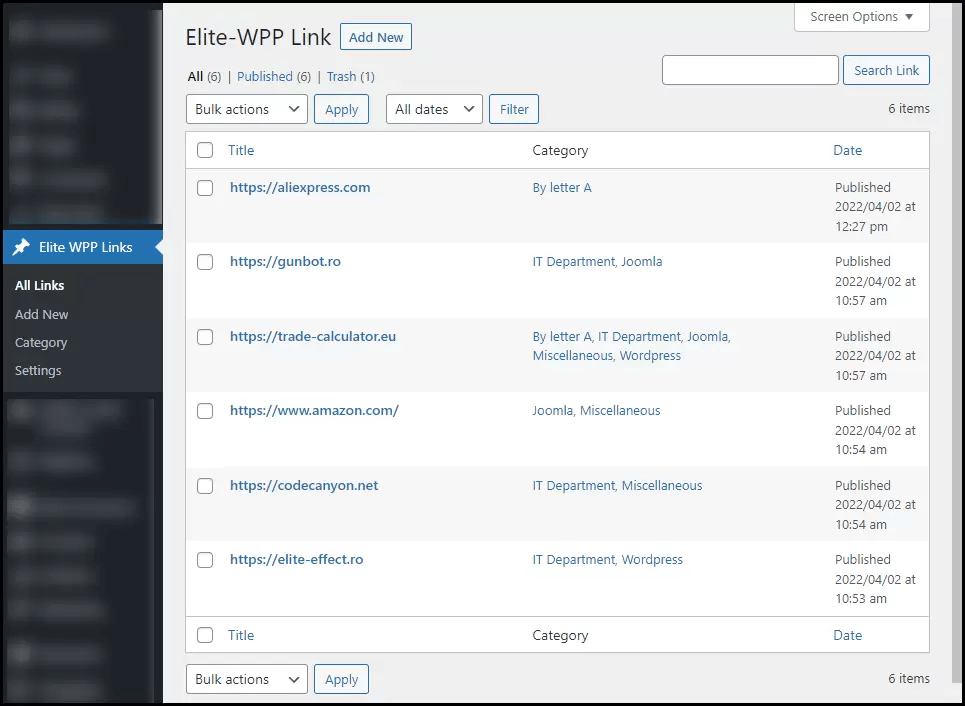The image size is (965, 706).
Task: Click Wordpress category in trade-calculator.eu row
Action: tap(651, 356)
